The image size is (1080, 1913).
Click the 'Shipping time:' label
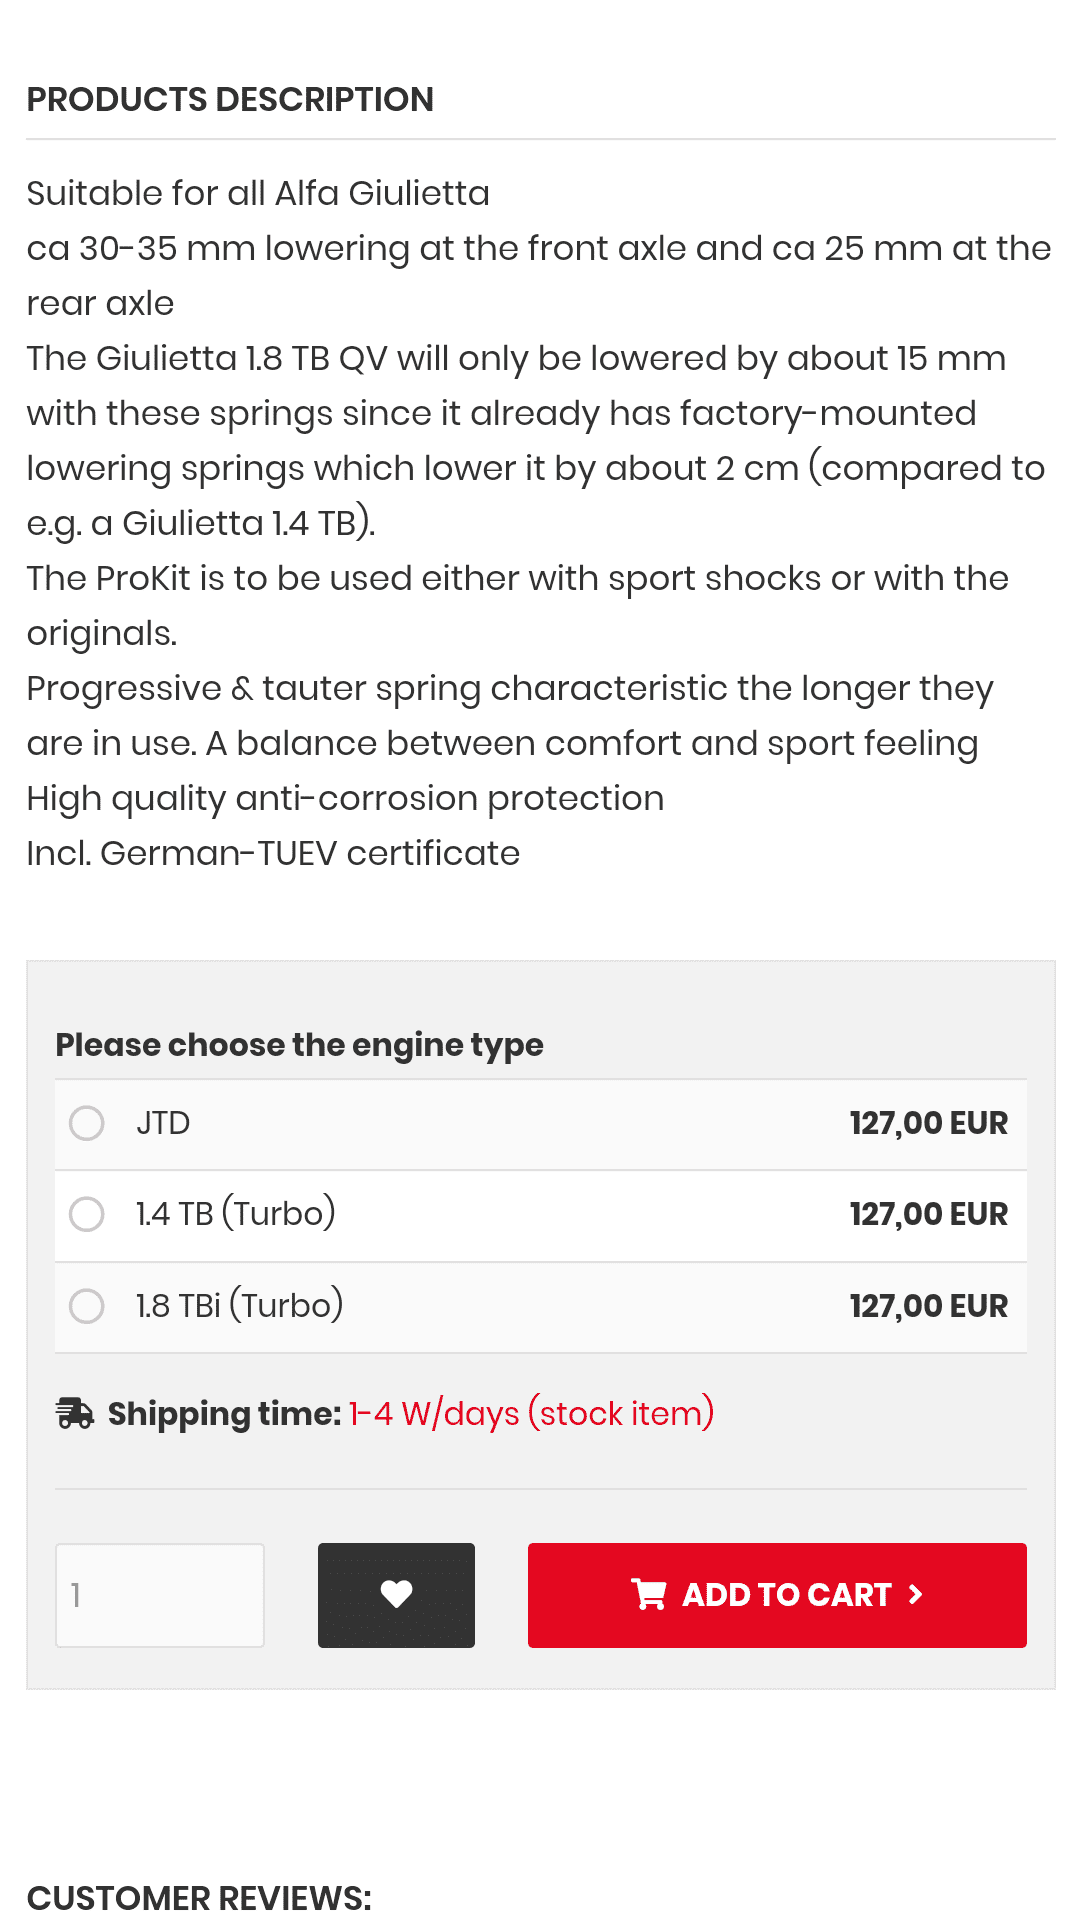[225, 1414]
